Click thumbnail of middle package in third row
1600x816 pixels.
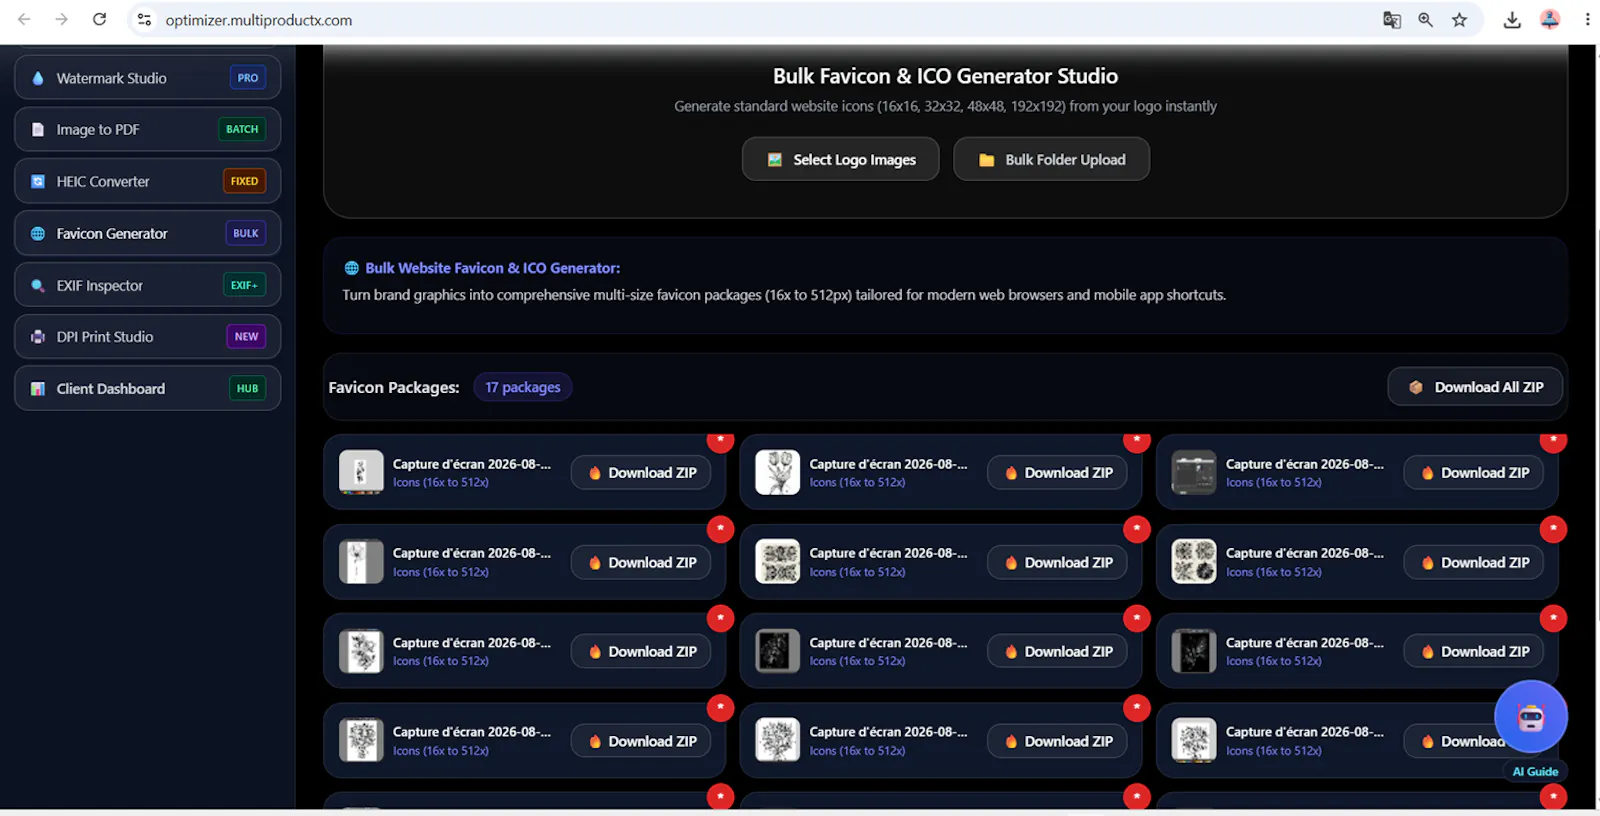(x=777, y=651)
